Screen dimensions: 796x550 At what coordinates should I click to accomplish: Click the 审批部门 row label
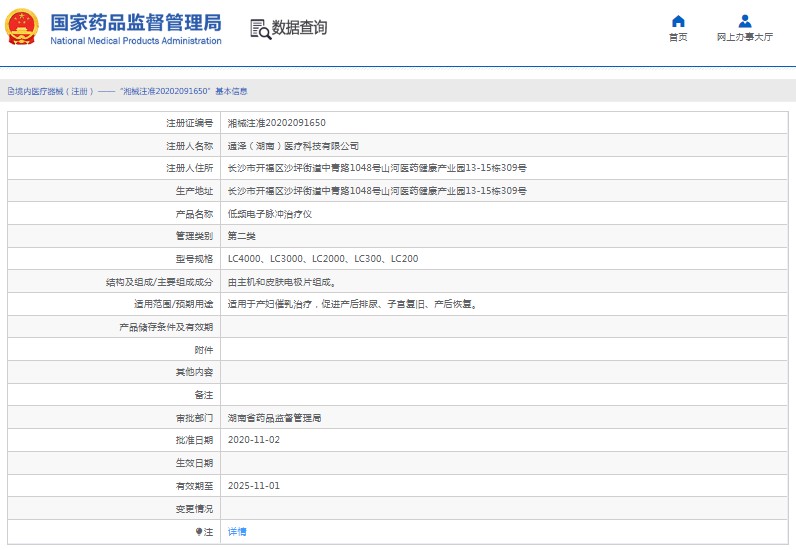point(194,418)
